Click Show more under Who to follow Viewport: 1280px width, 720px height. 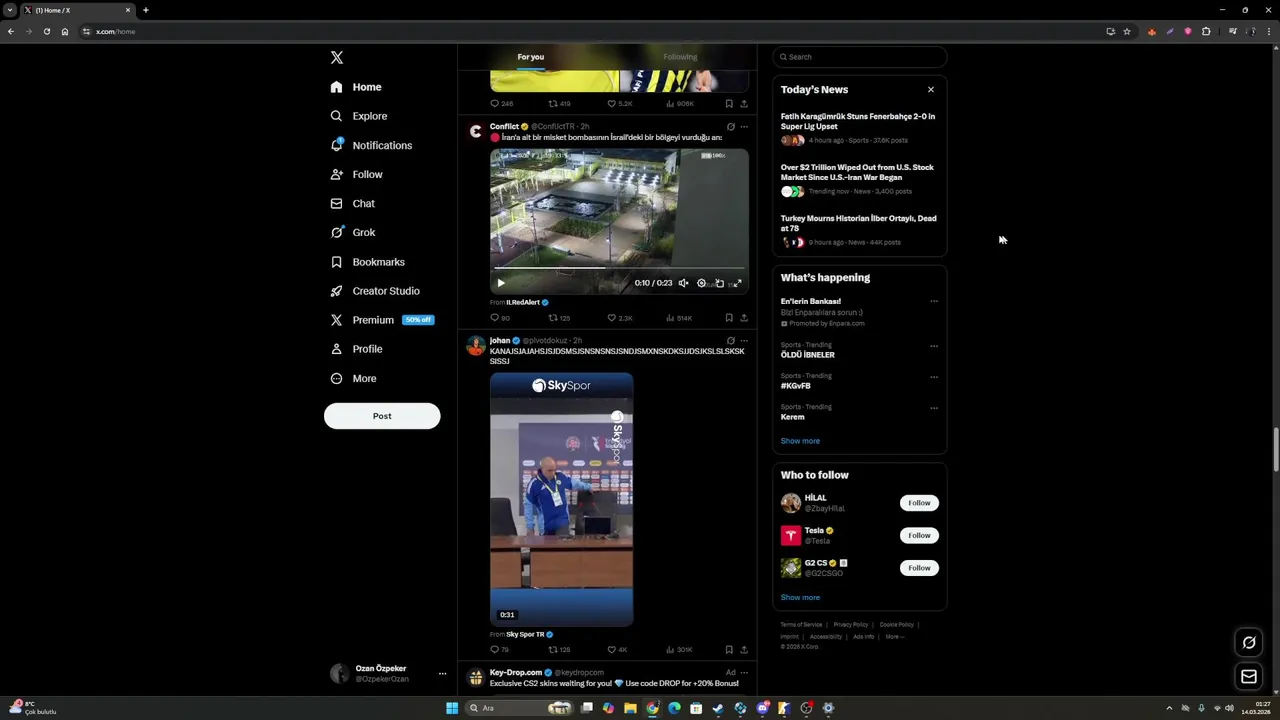800,598
